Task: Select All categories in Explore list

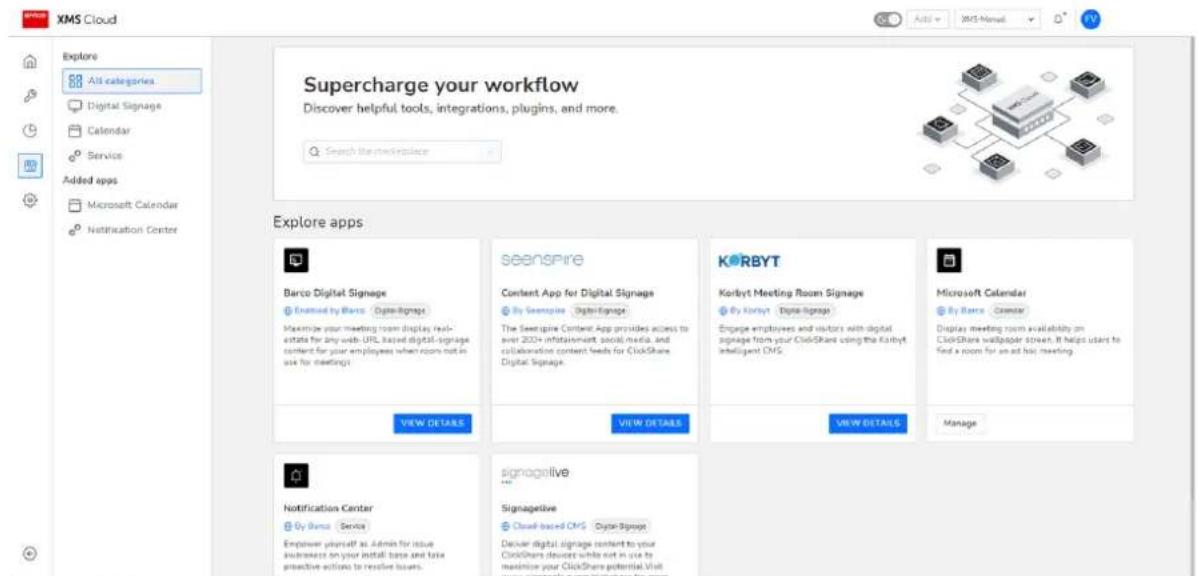Action: [x=131, y=81]
